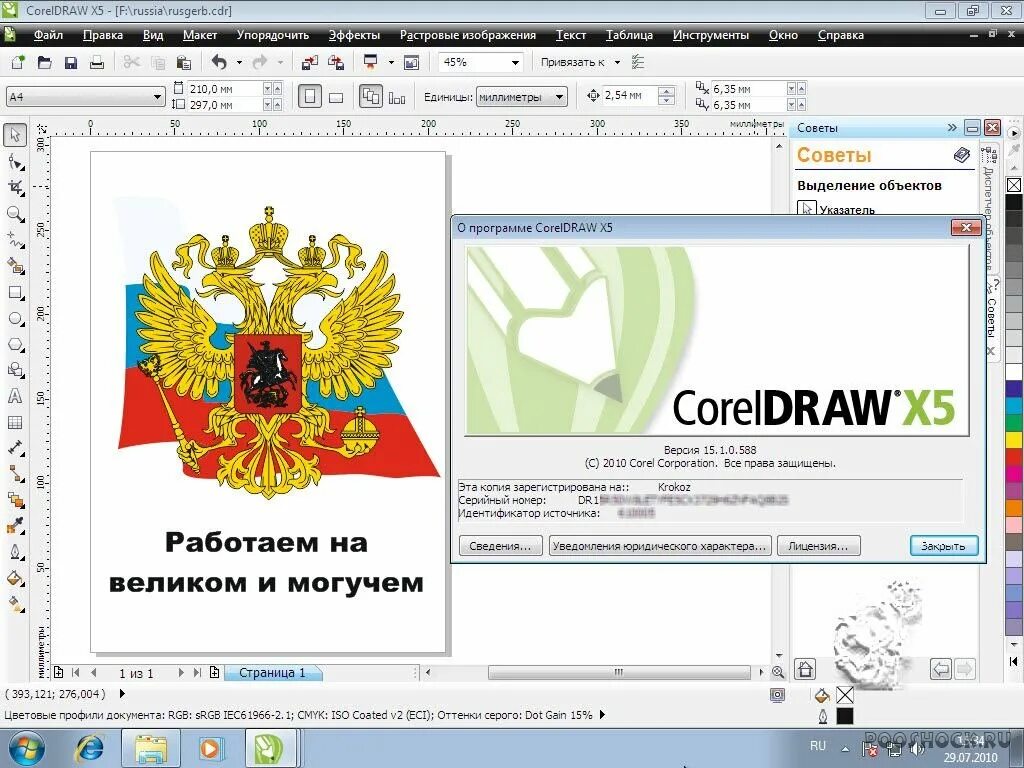The height and width of the screenshot is (768, 1024).
Task: Toggle apply layout to all pages
Action: coord(371,97)
